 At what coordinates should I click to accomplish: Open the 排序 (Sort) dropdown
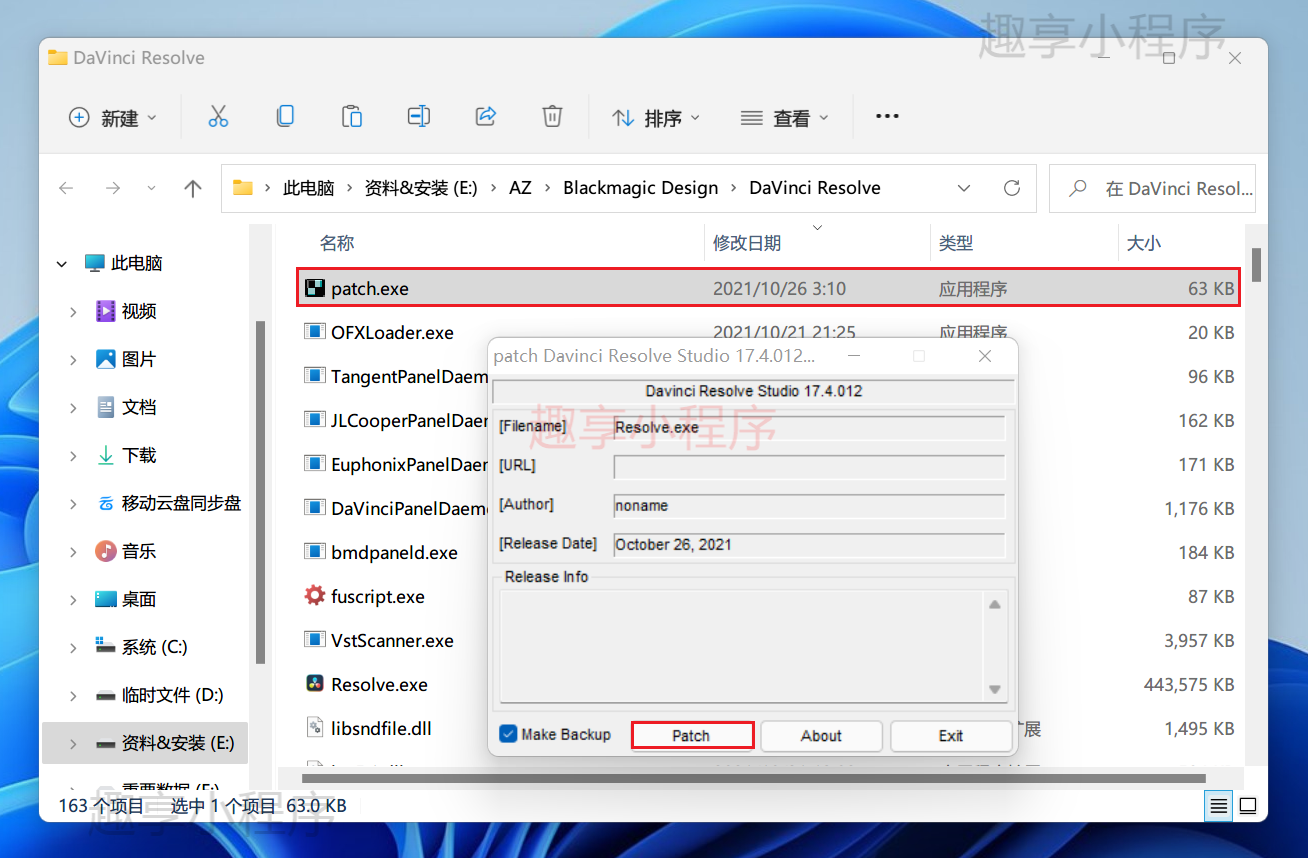coord(656,118)
